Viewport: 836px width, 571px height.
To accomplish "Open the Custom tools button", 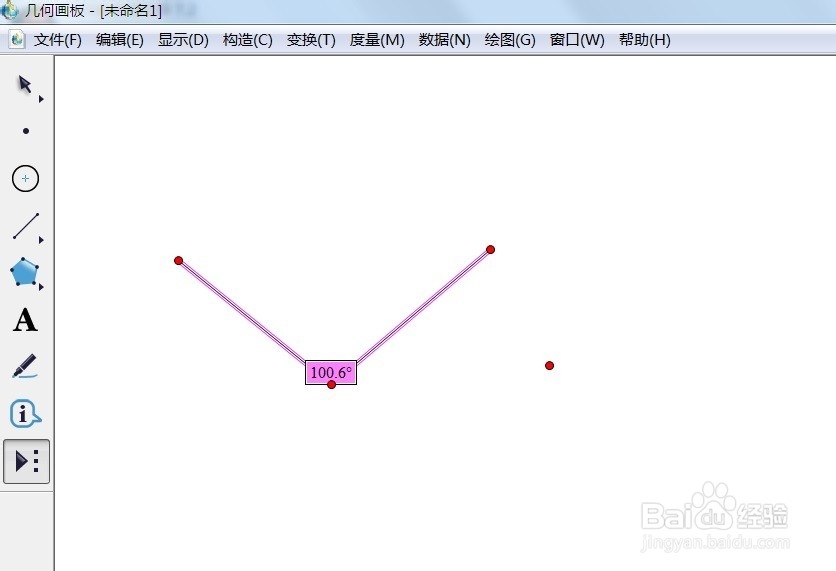I will (x=27, y=461).
